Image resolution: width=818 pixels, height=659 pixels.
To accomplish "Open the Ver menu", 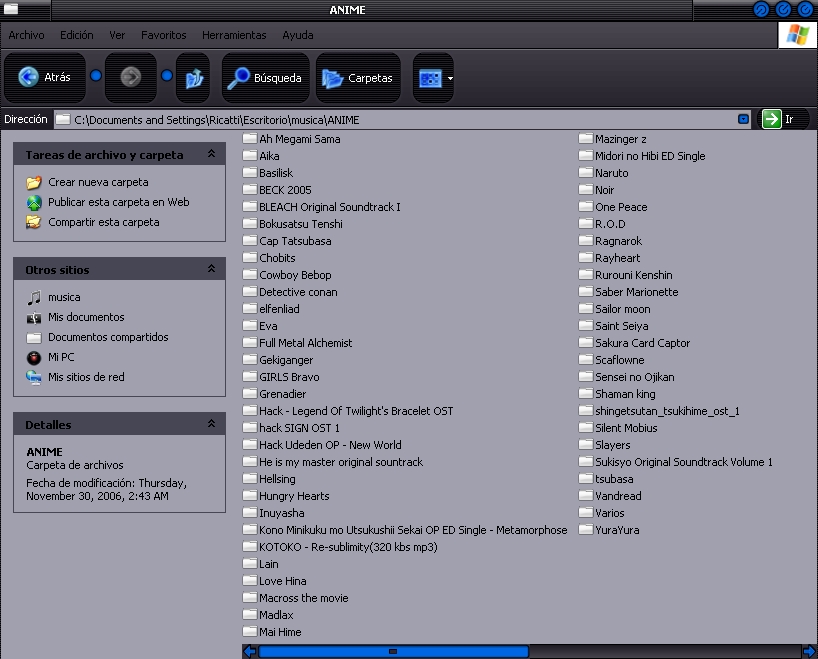I will [x=117, y=35].
